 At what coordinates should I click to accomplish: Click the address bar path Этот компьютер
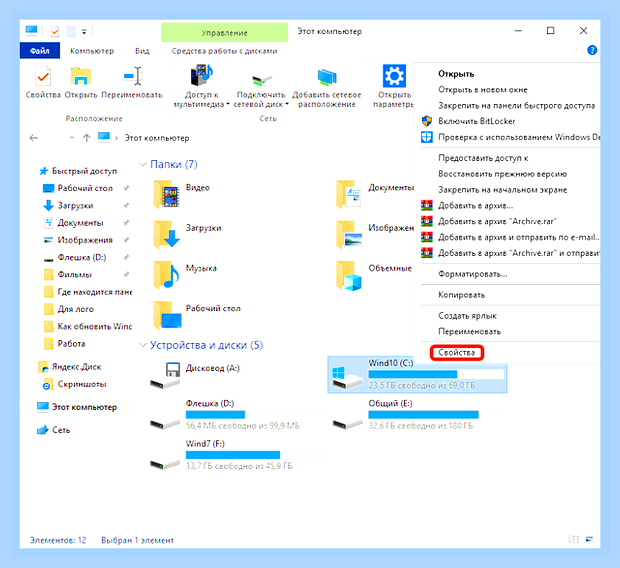click(157, 138)
